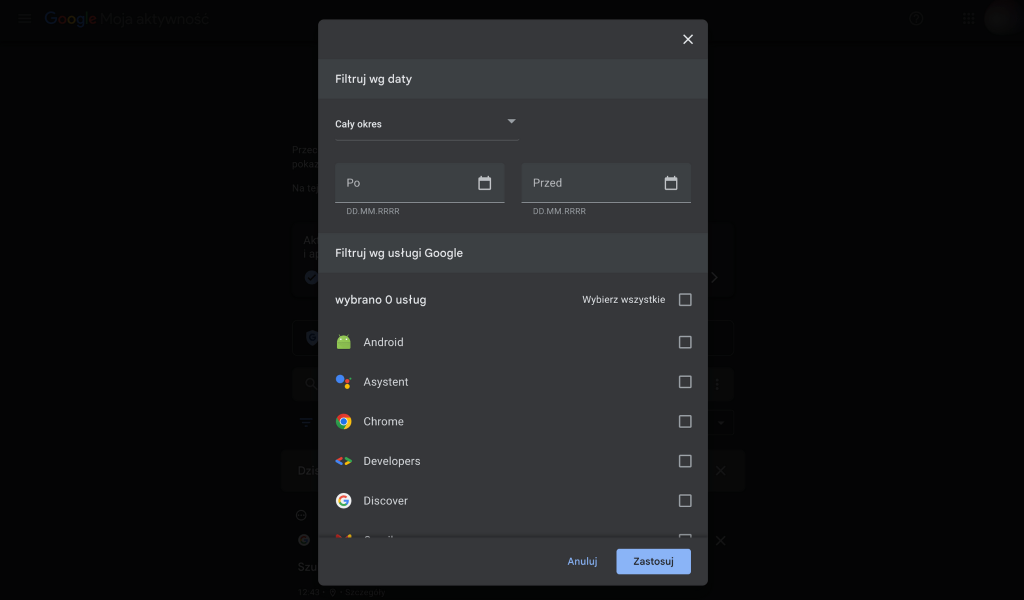
Task: Toggle the Developers checkbox
Action: (x=685, y=461)
